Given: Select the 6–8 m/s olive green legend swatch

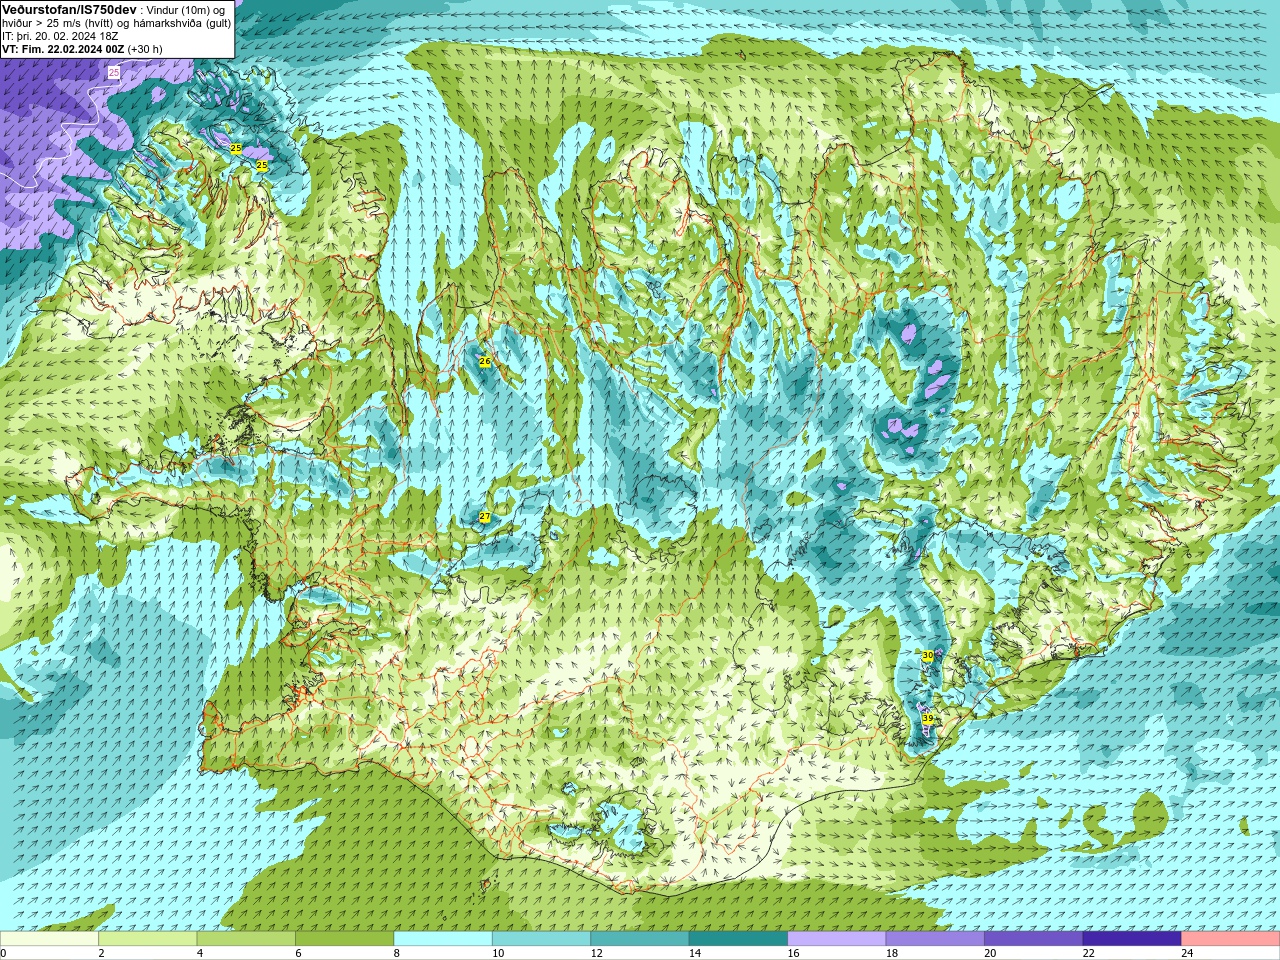Looking at the screenshot, I should [x=345, y=939].
